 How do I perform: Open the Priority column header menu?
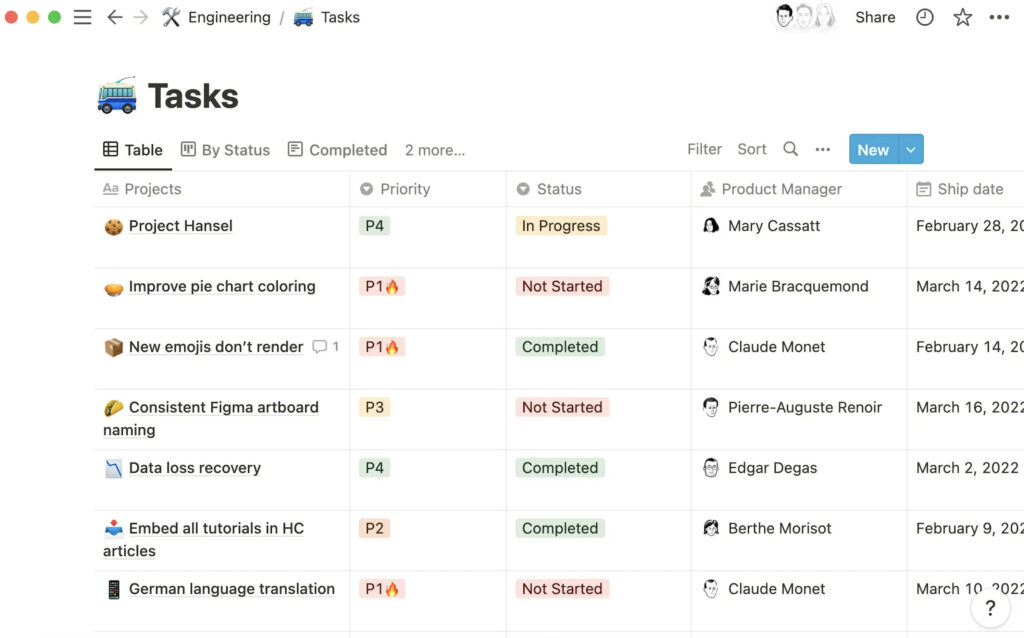[x=404, y=189]
